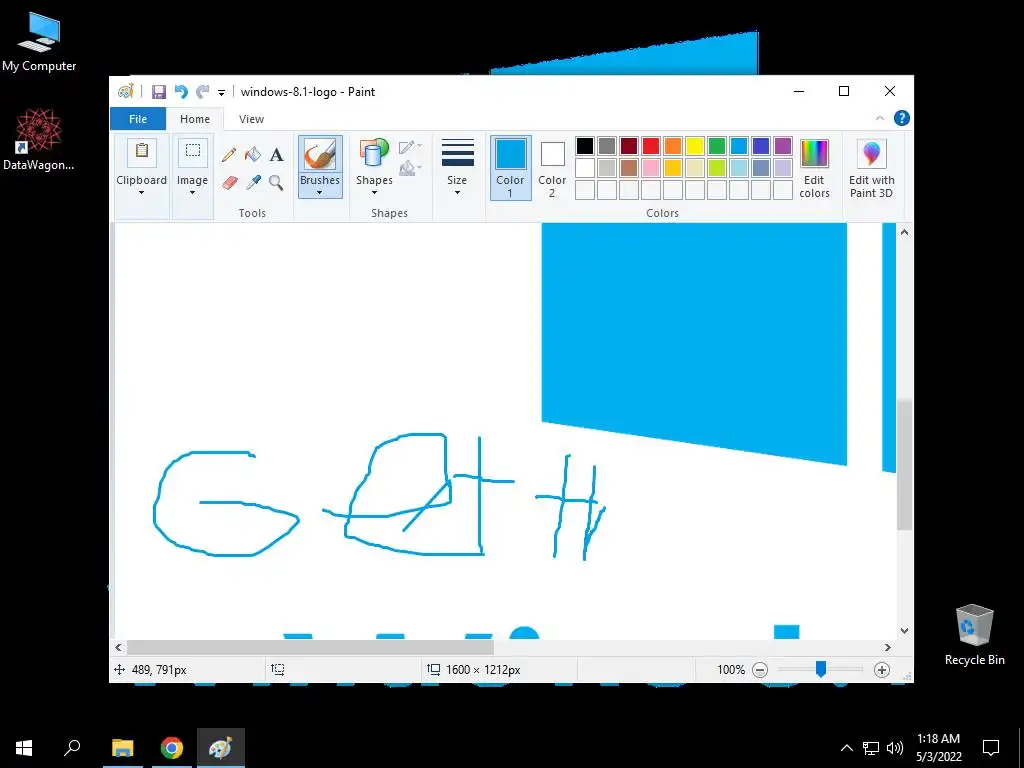
Task: Open the shape Fill dropdown
Action: click(x=411, y=169)
